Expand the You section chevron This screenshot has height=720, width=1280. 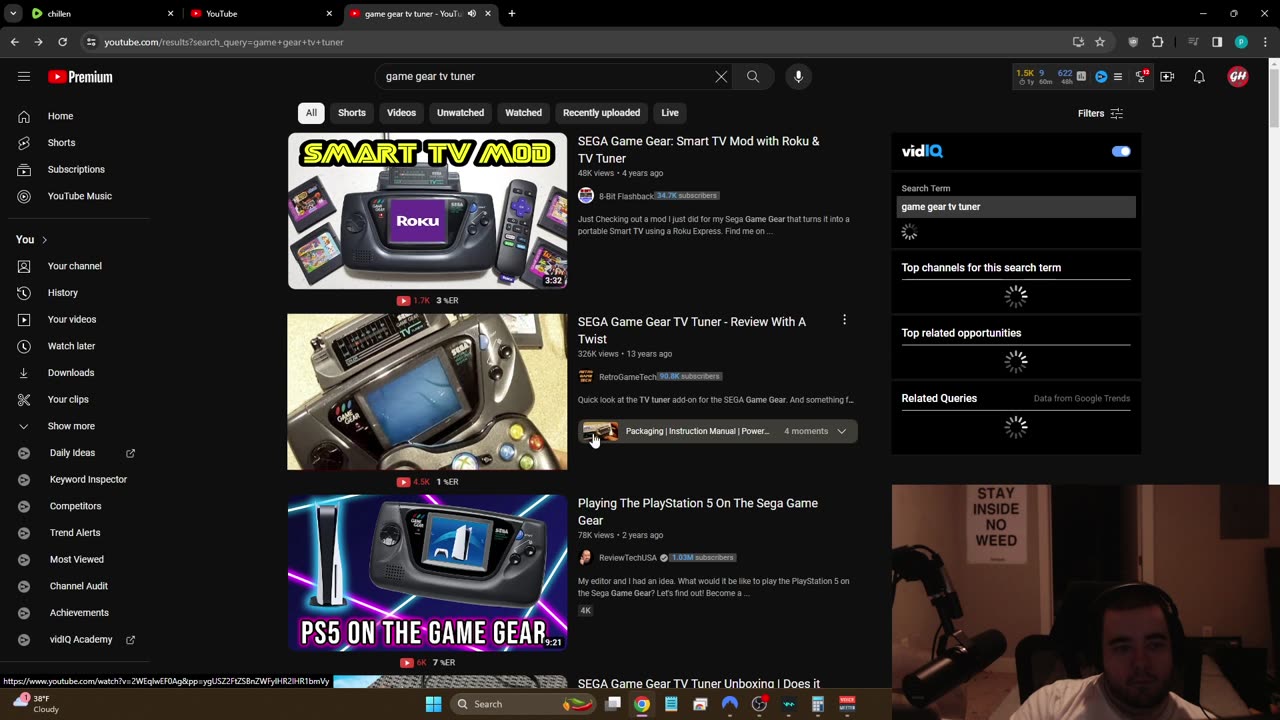(44, 240)
